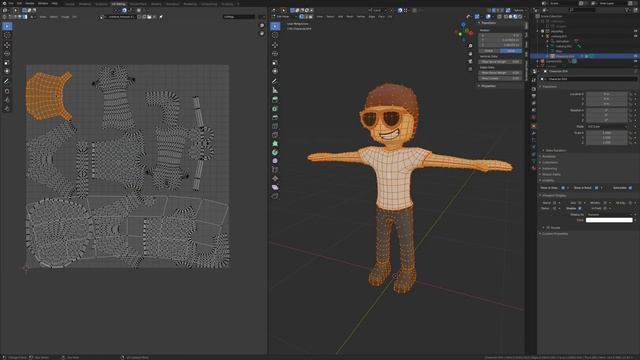Select the Character.004 row in outliner
The width and height of the screenshot is (640, 360).
click(x=586, y=56)
